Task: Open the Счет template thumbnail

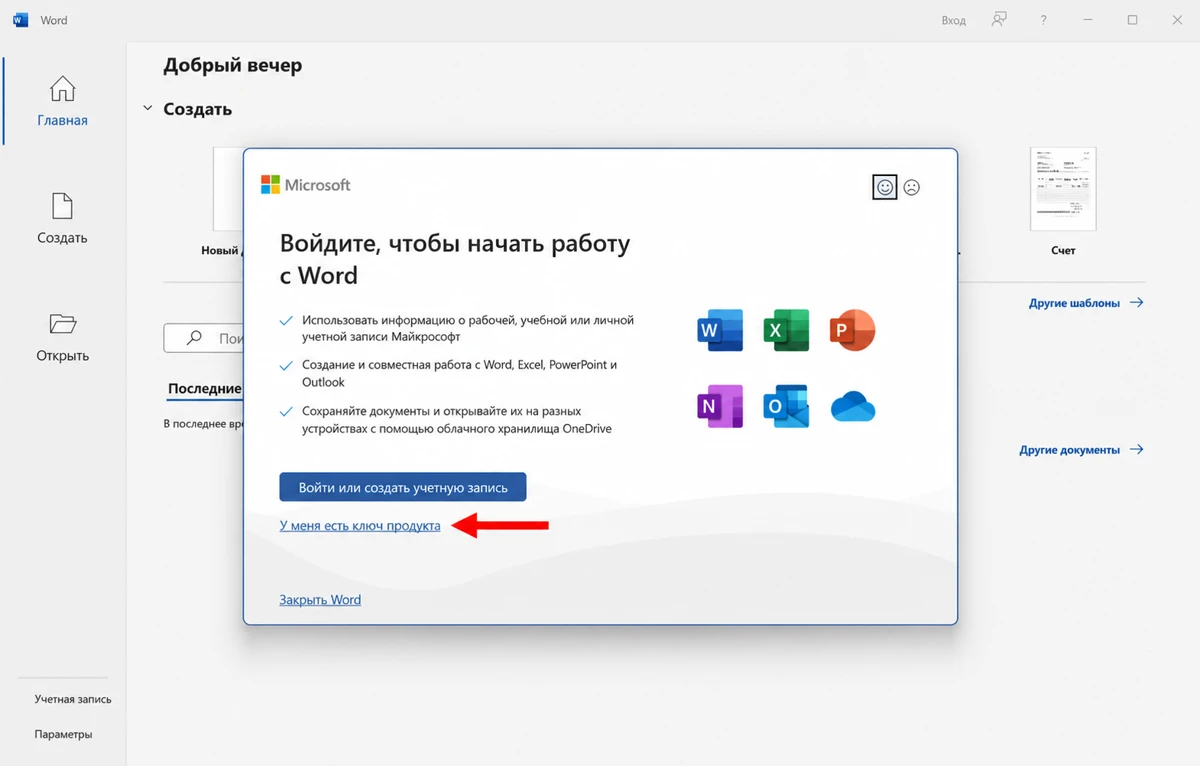Action: (x=1063, y=190)
